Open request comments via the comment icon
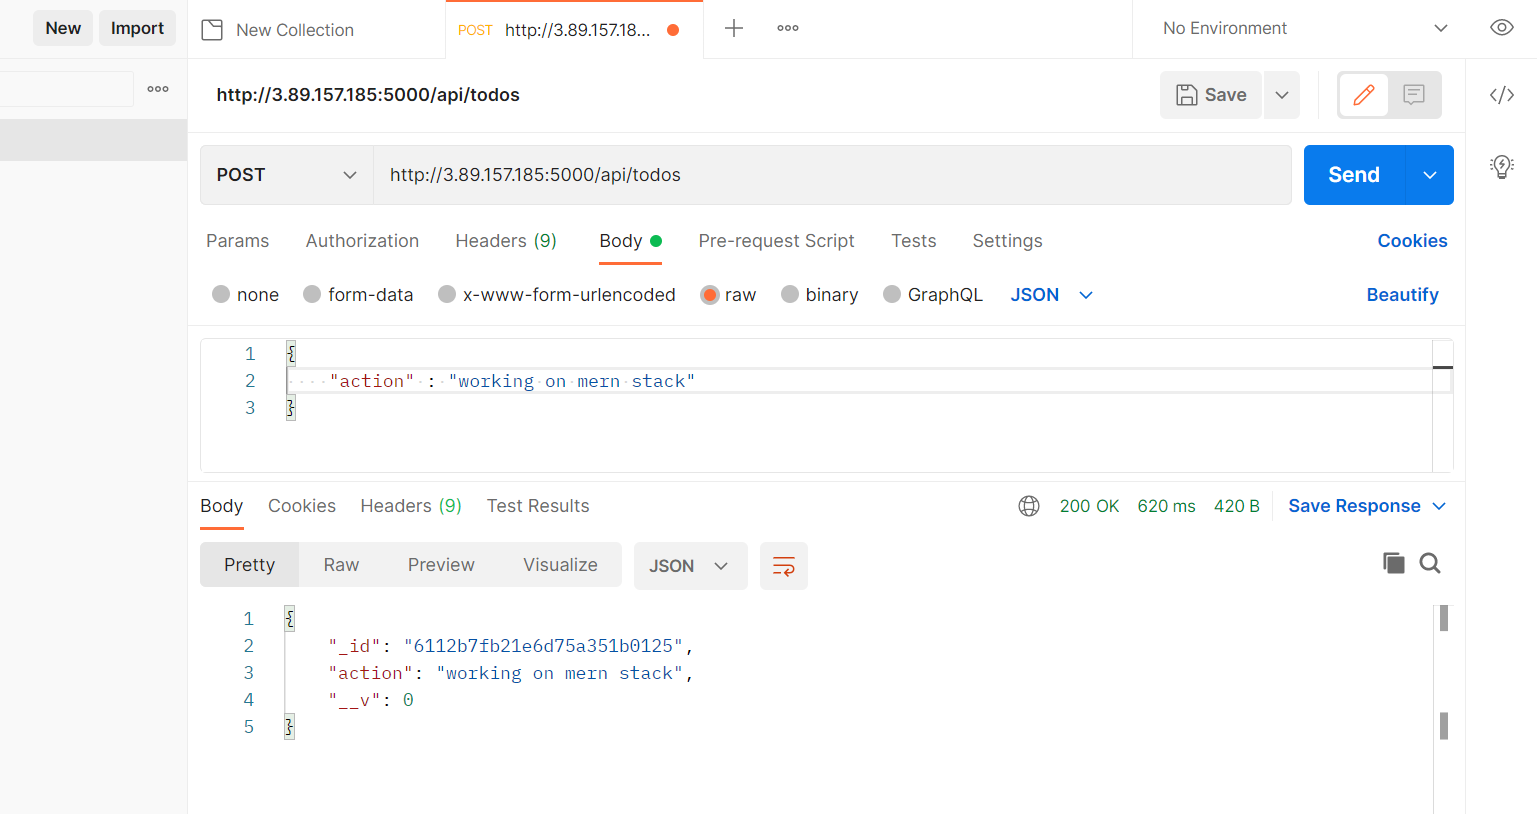This screenshot has width=1537, height=814. pyautogui.click(x=1413, y=94)
